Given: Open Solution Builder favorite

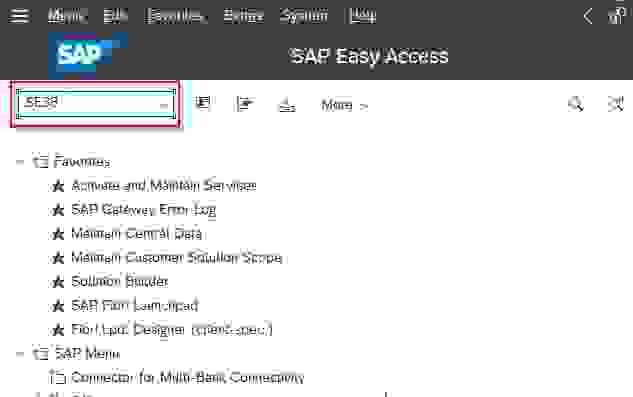Looking at the screenshot, I should [119, 281].
